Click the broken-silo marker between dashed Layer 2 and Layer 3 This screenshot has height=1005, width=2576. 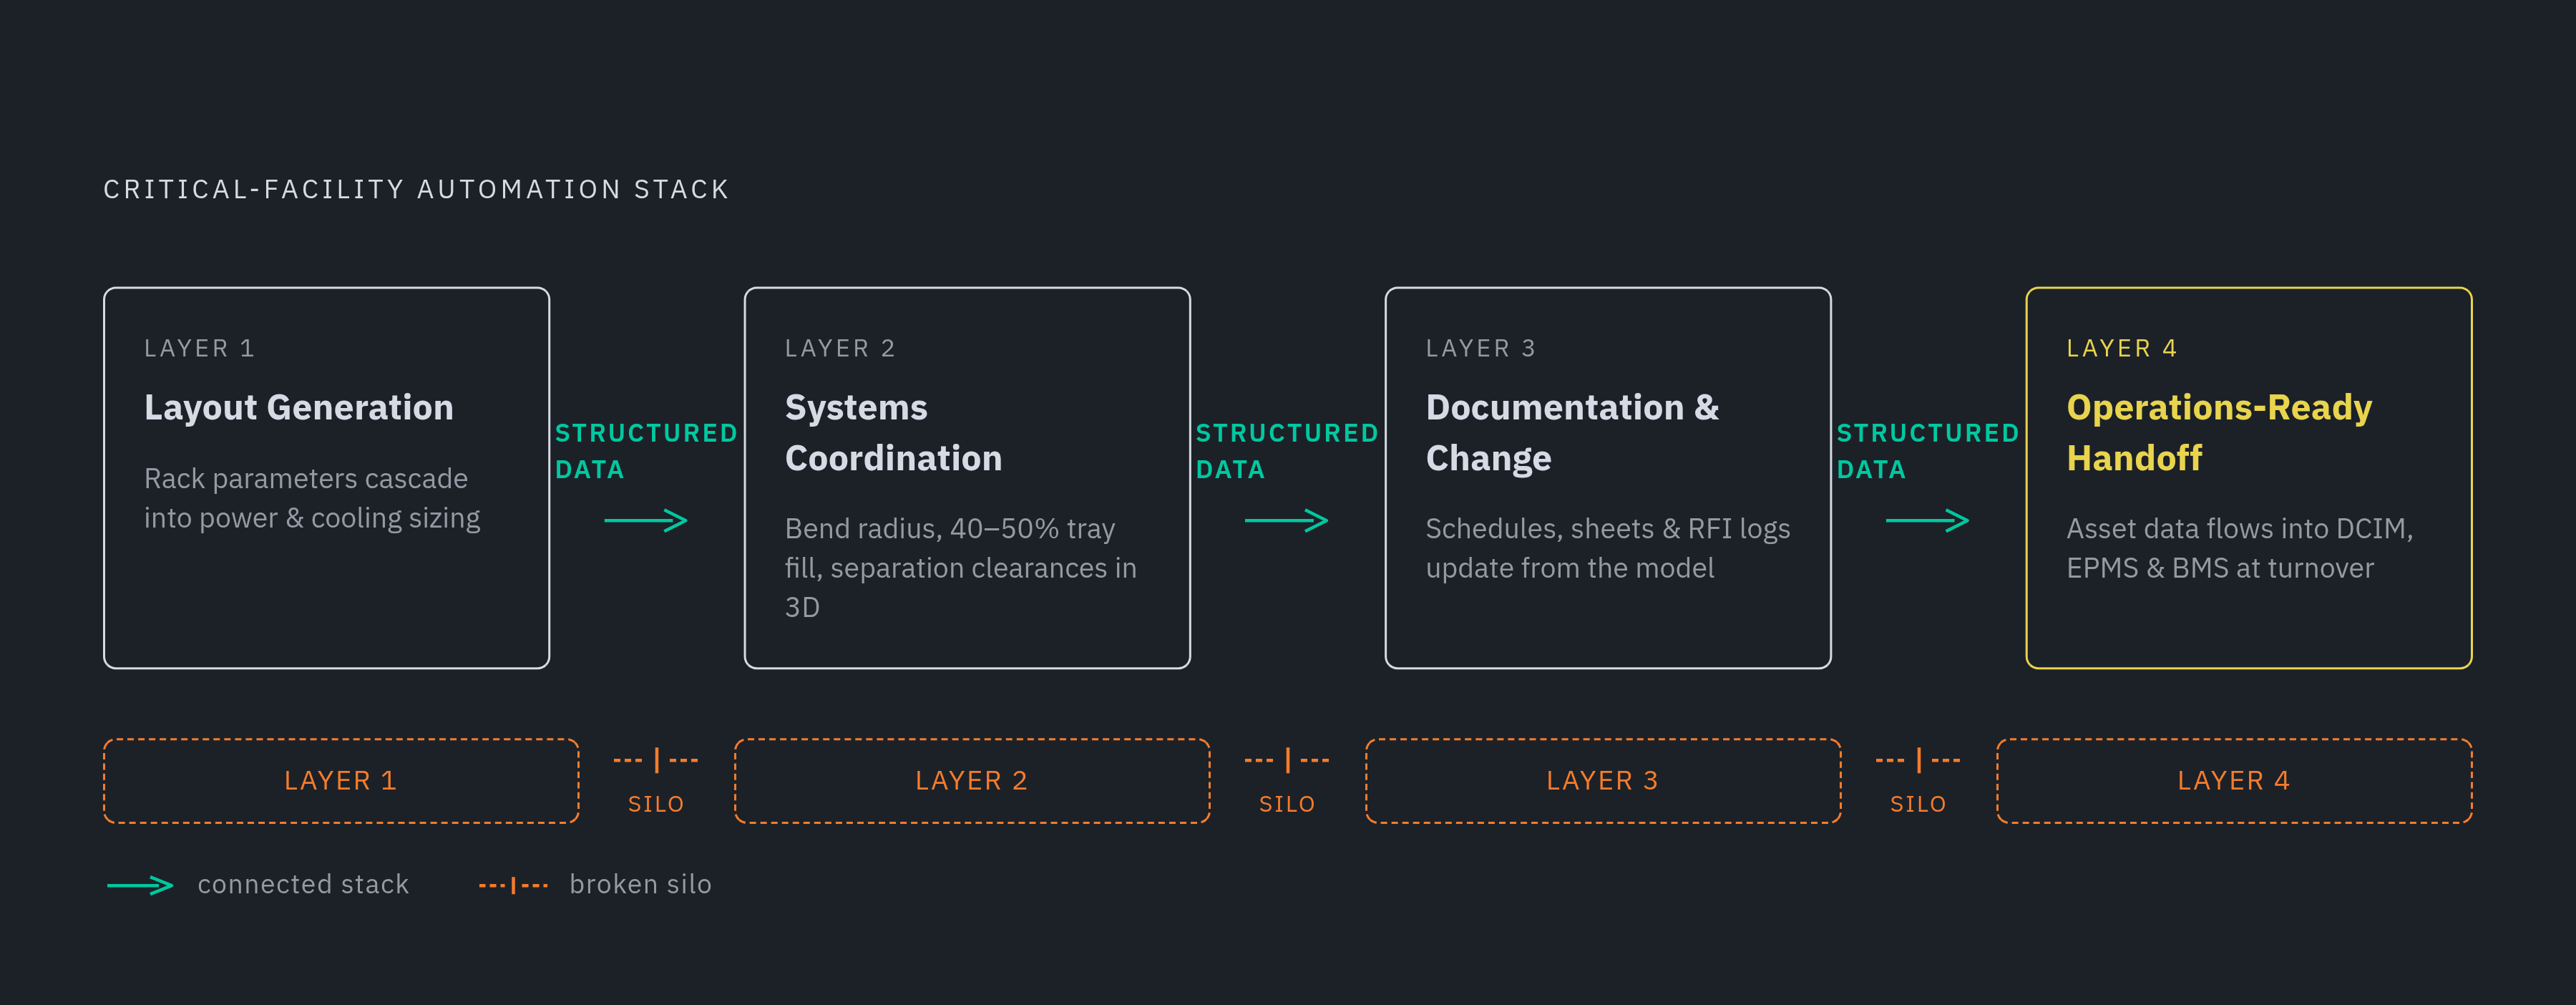click(x=1287, y=760)
